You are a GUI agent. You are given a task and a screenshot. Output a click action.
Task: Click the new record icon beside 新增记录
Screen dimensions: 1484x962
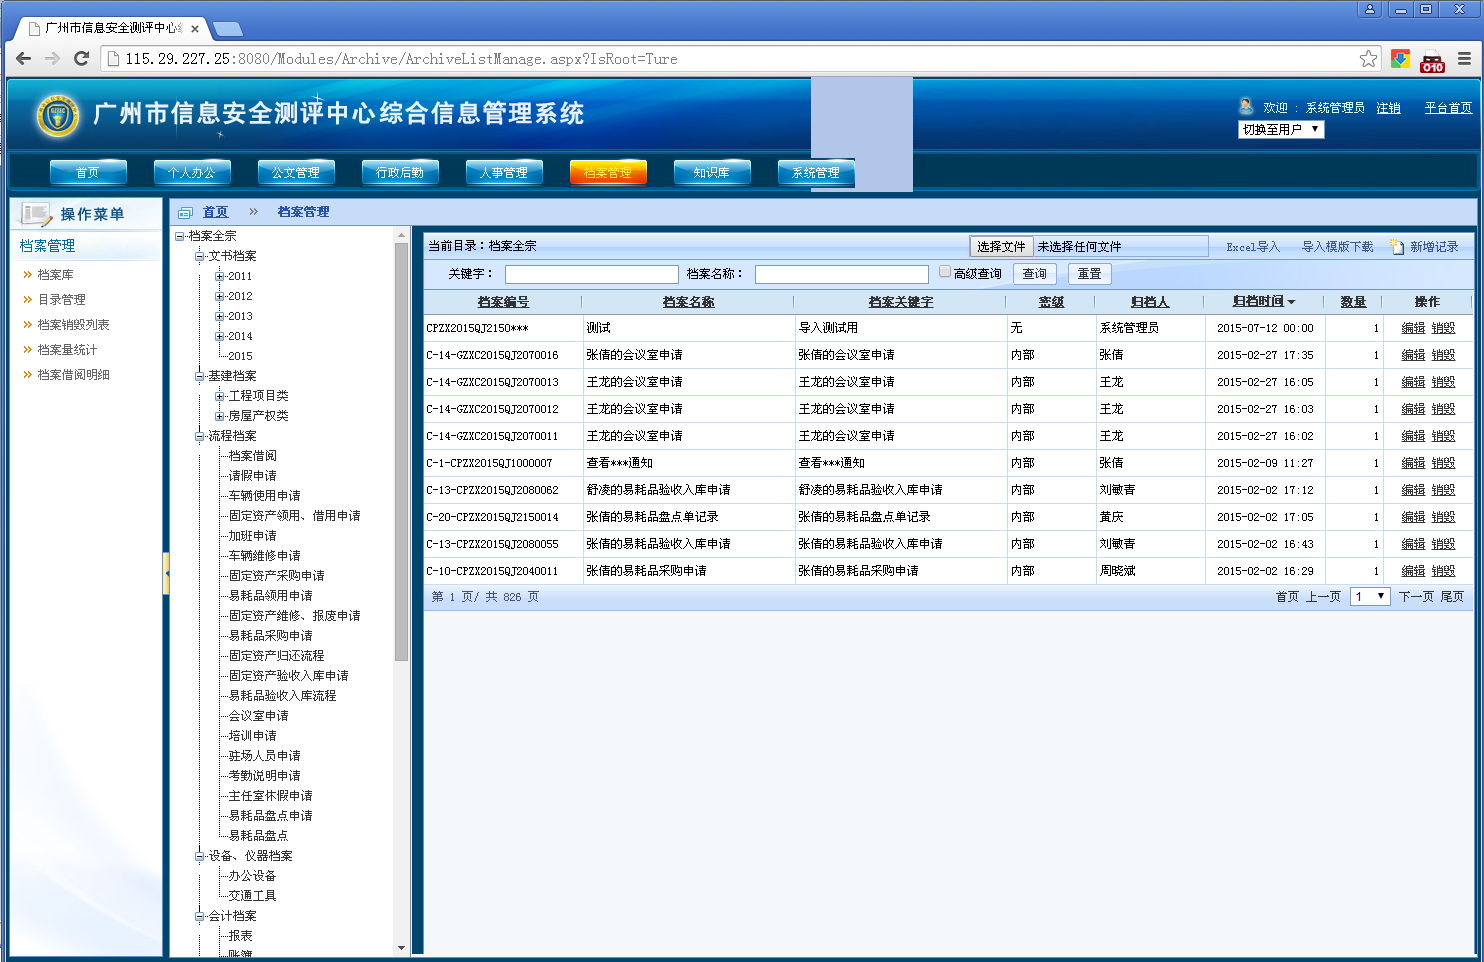click(x=1397, y=246)
